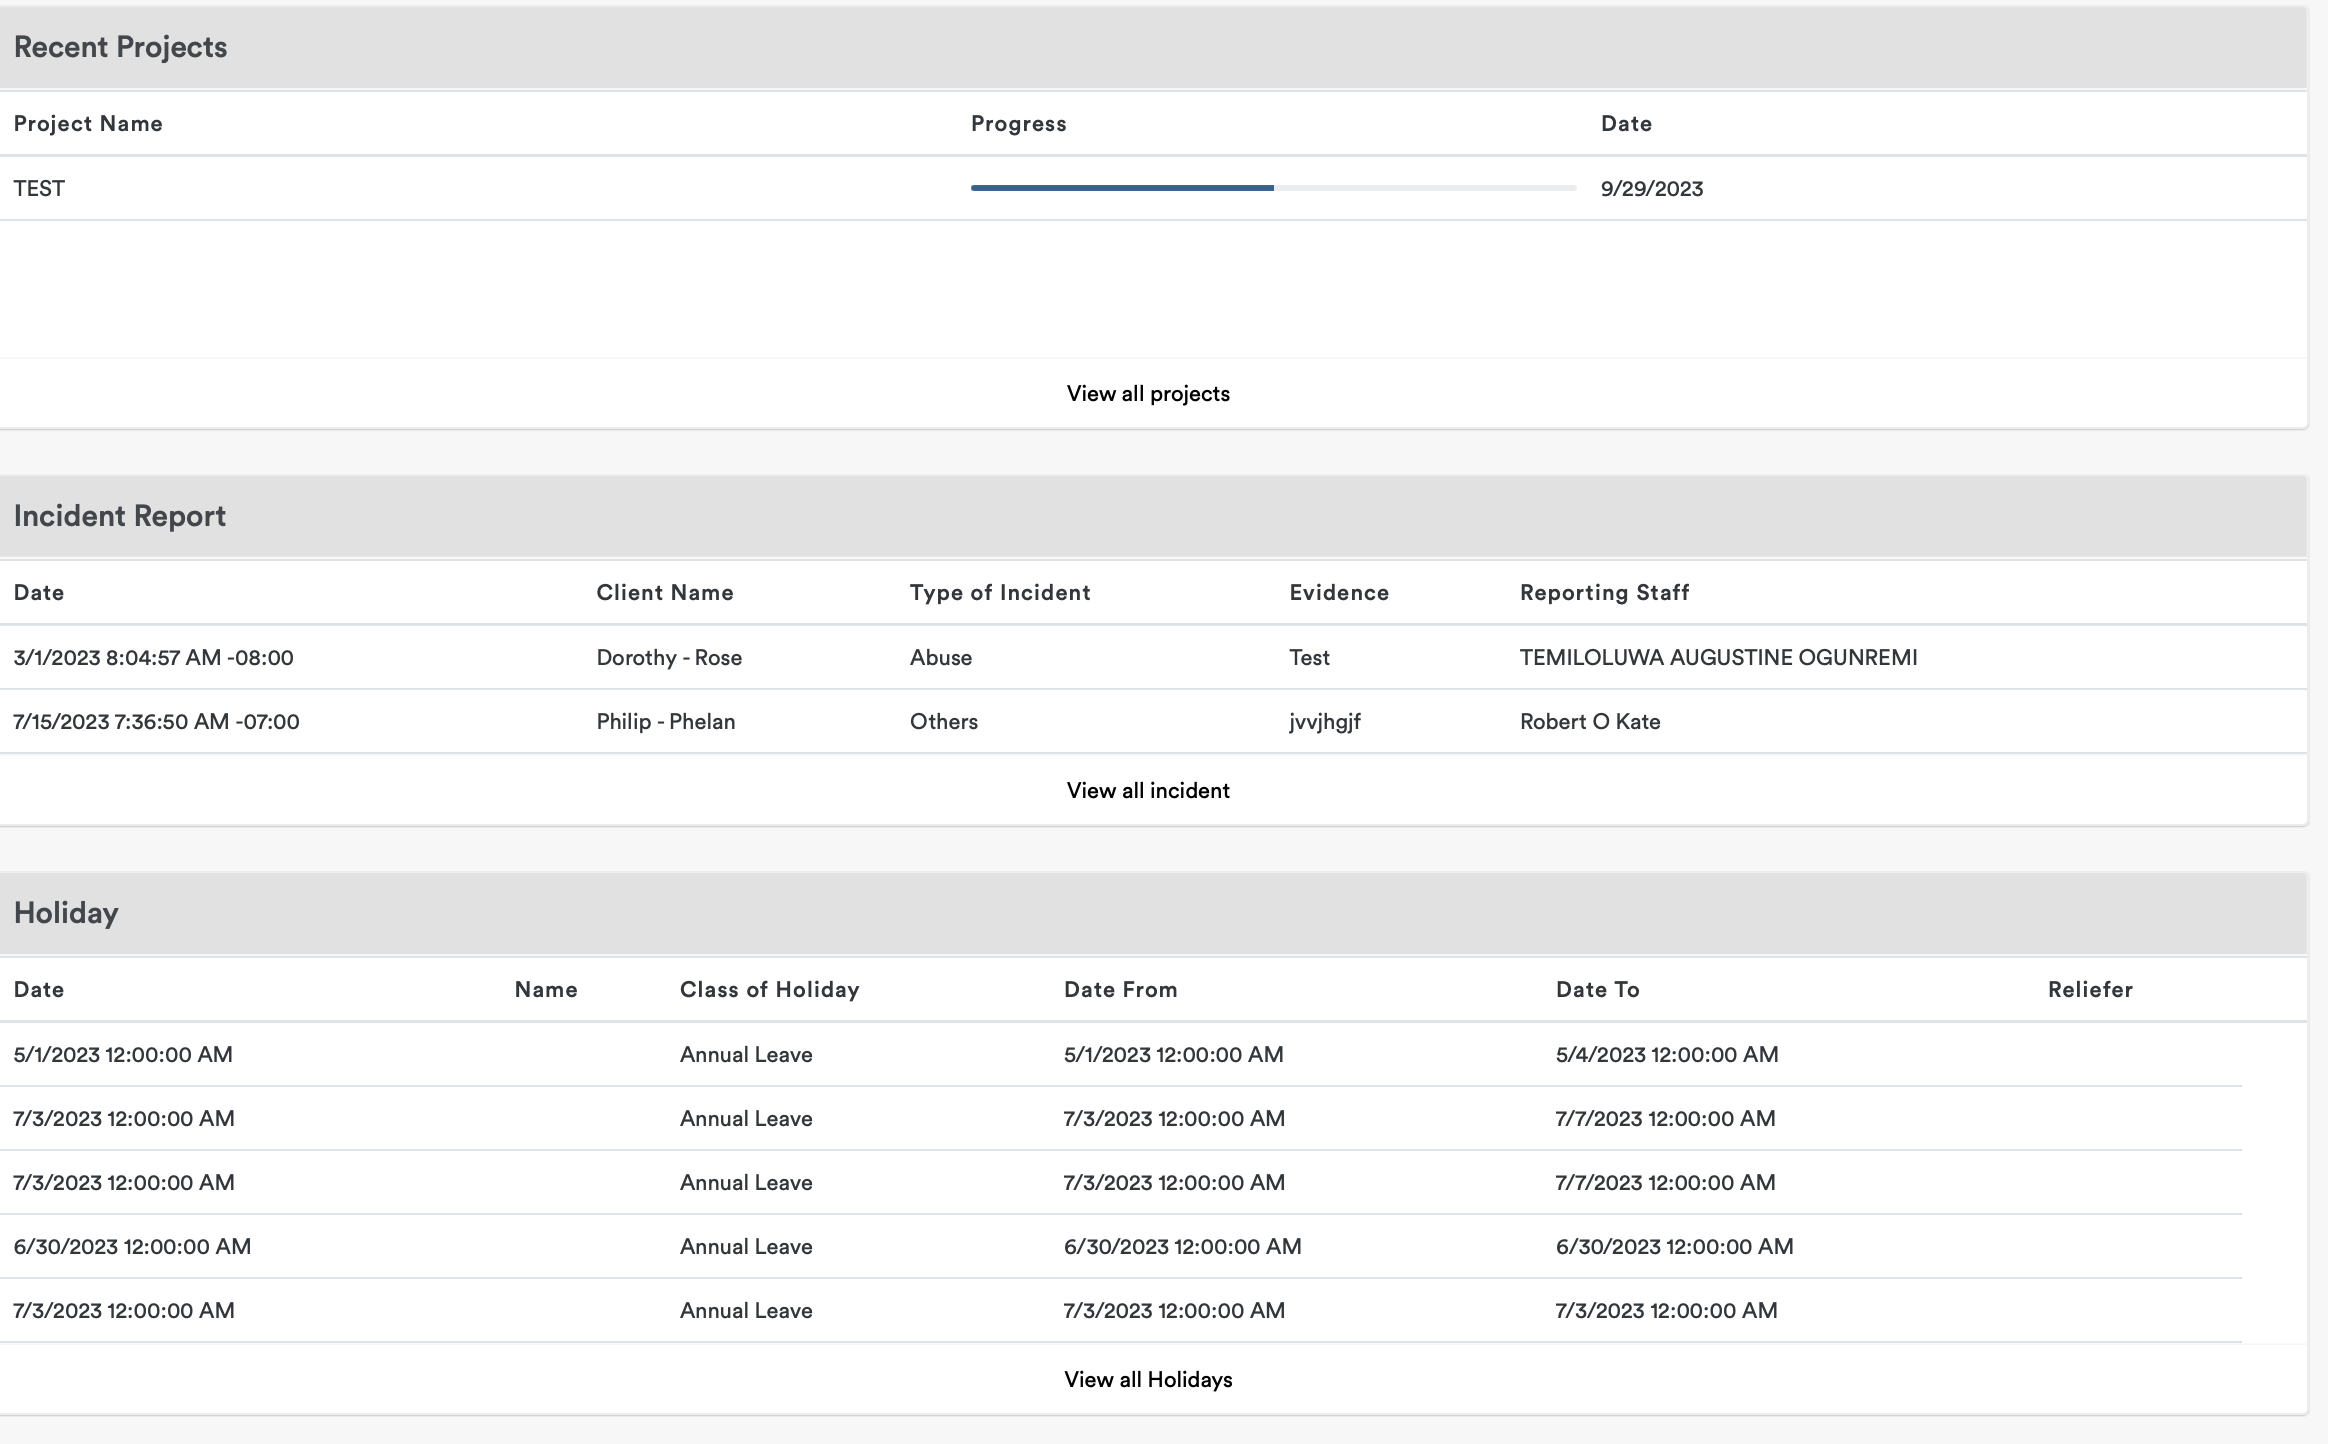Click the Class of Holiday column header
The height and width of the screenshot is (1444, 2328).
(769, 990)
